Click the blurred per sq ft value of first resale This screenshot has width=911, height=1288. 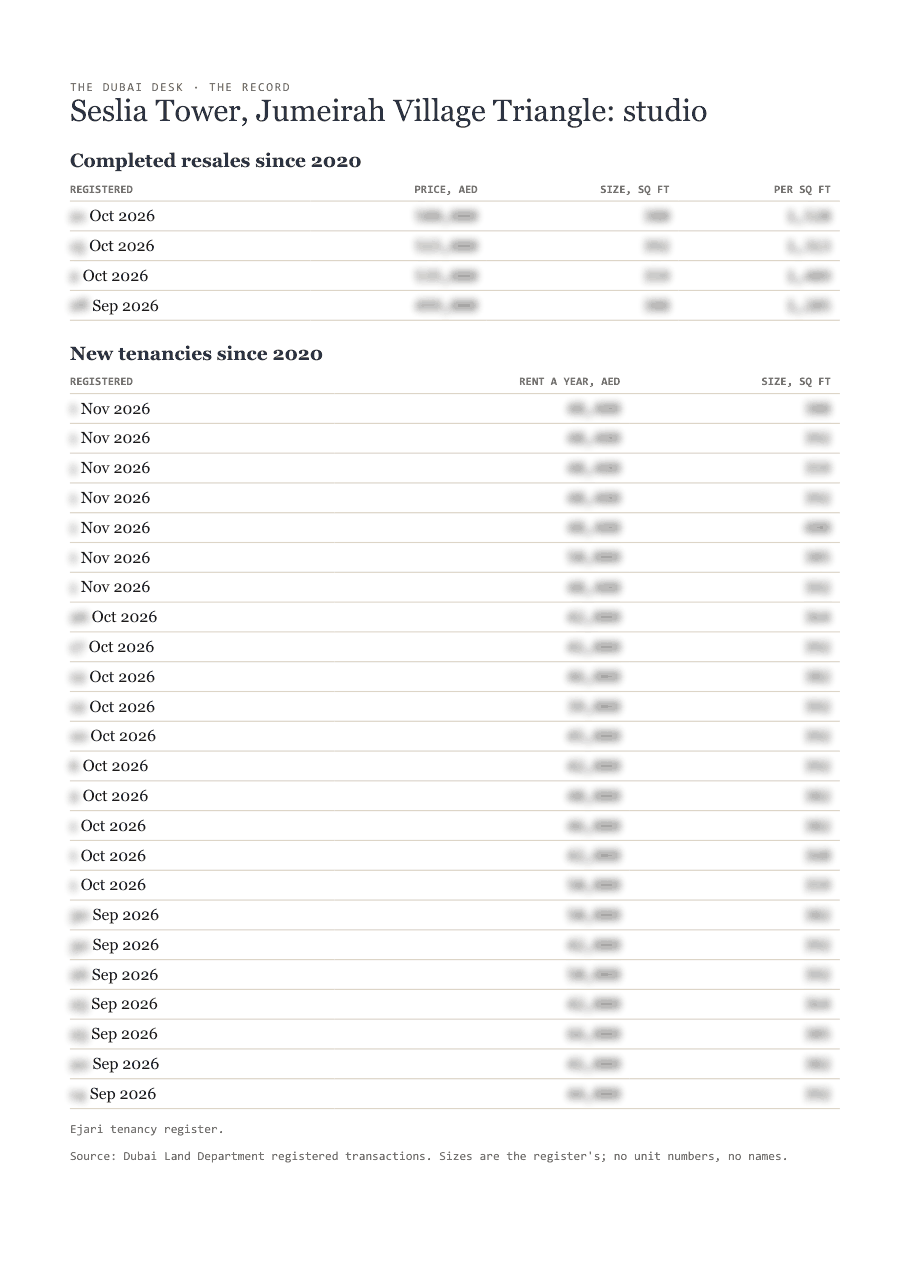809,216
